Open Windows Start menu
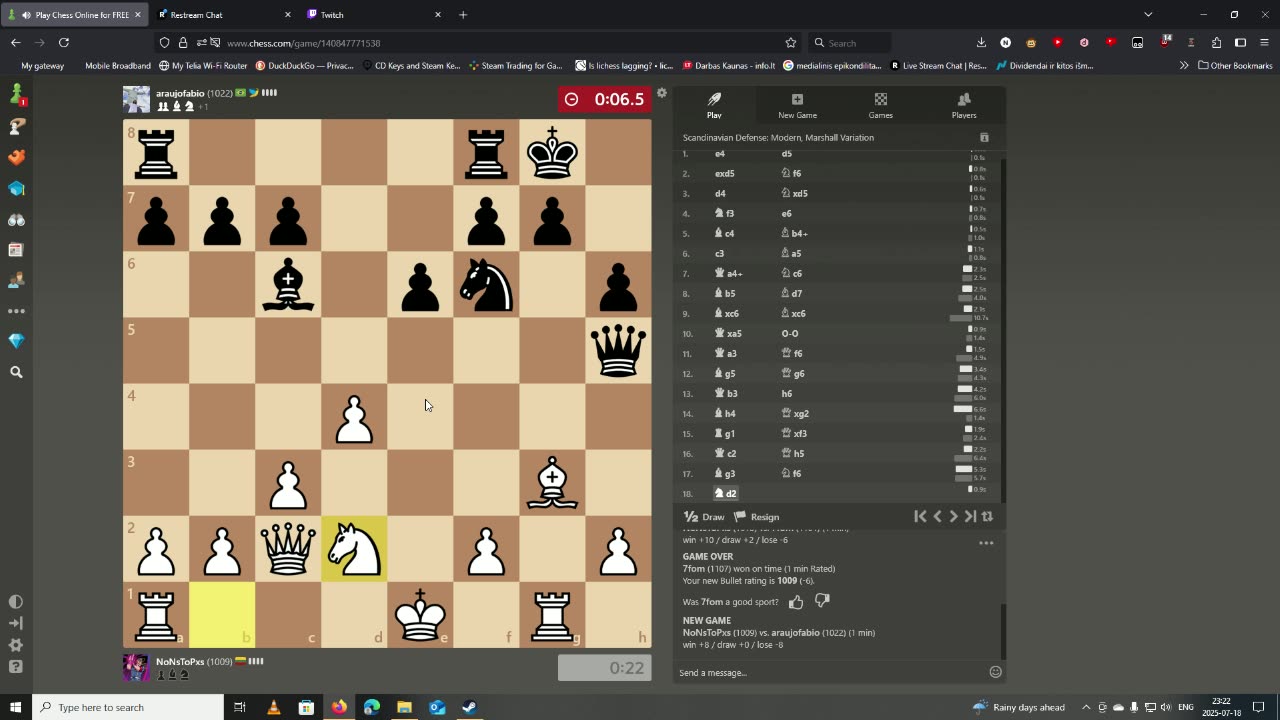 tap(16, 707)
